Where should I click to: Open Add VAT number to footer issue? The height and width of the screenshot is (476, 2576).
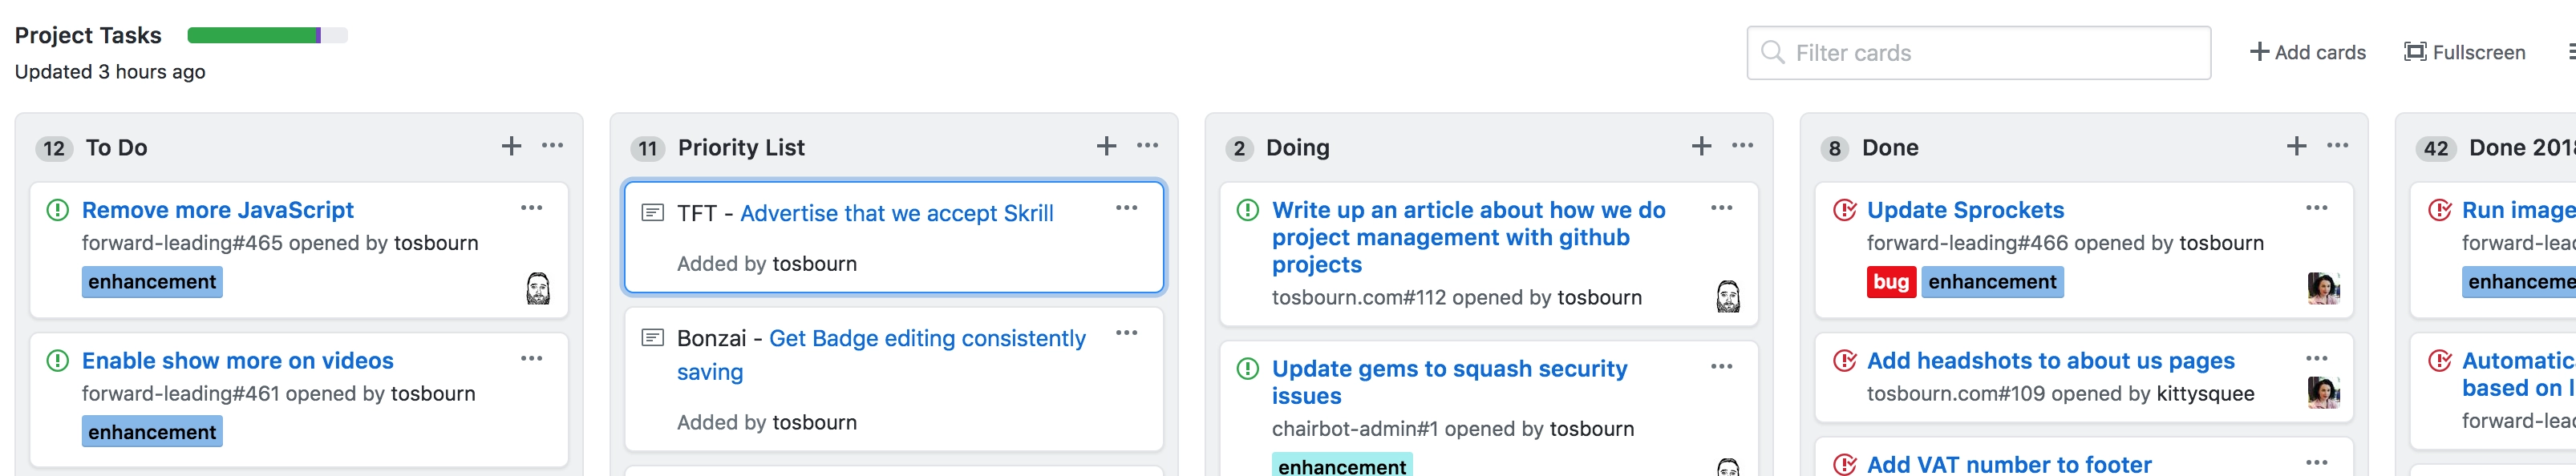coord(2009,464)
